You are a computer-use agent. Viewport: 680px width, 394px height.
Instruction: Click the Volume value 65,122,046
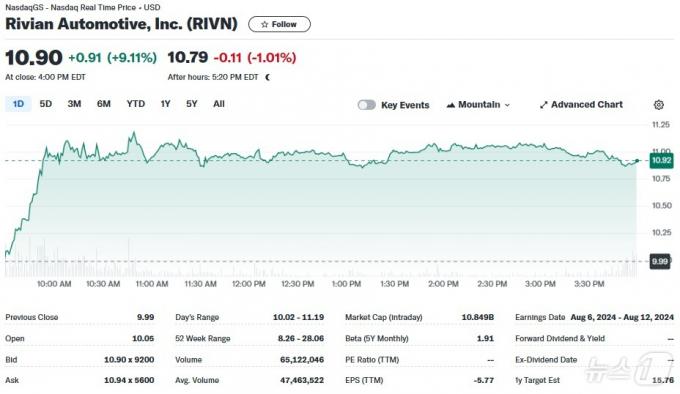coord(302,360)
